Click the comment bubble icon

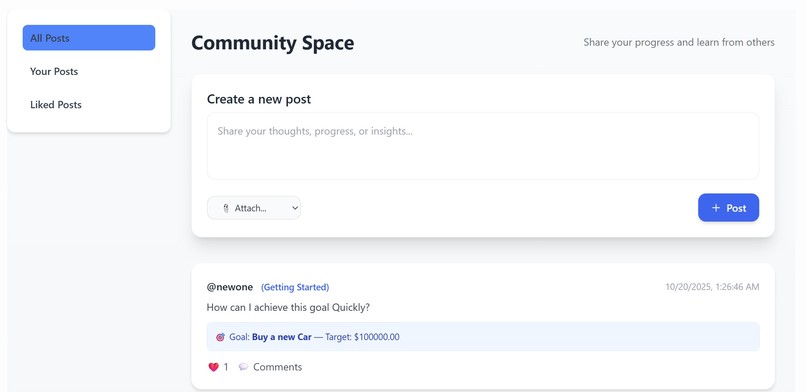coord(243,367)
